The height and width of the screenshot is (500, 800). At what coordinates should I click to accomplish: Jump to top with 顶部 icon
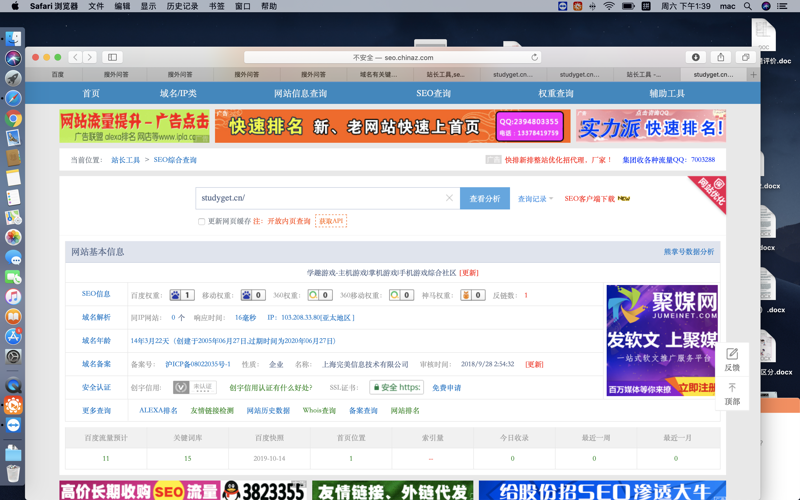732,394
